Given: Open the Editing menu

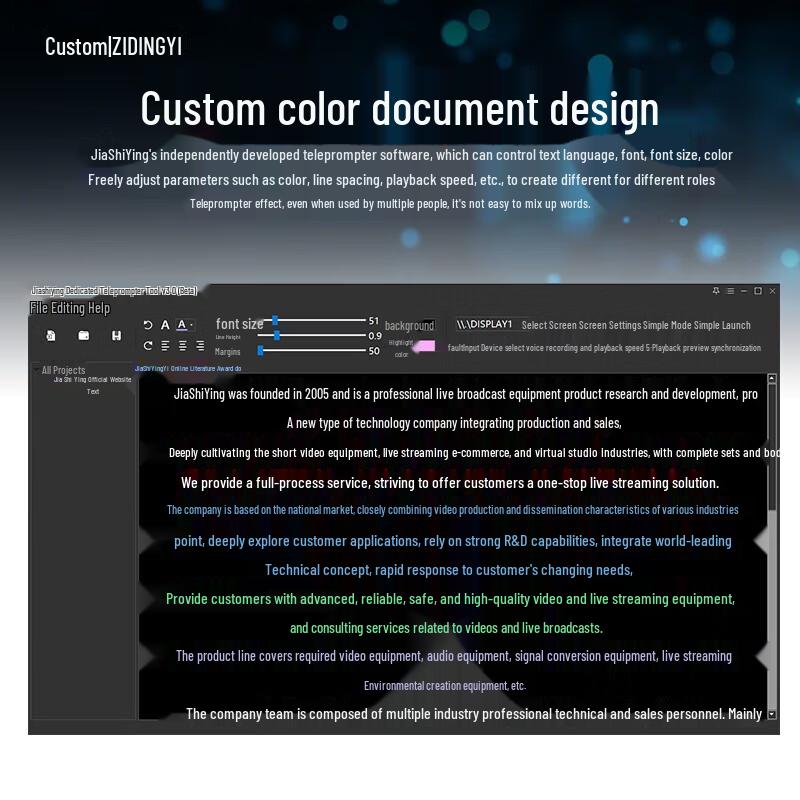Looking at the screenshot, I should click(x=68, y=308).
